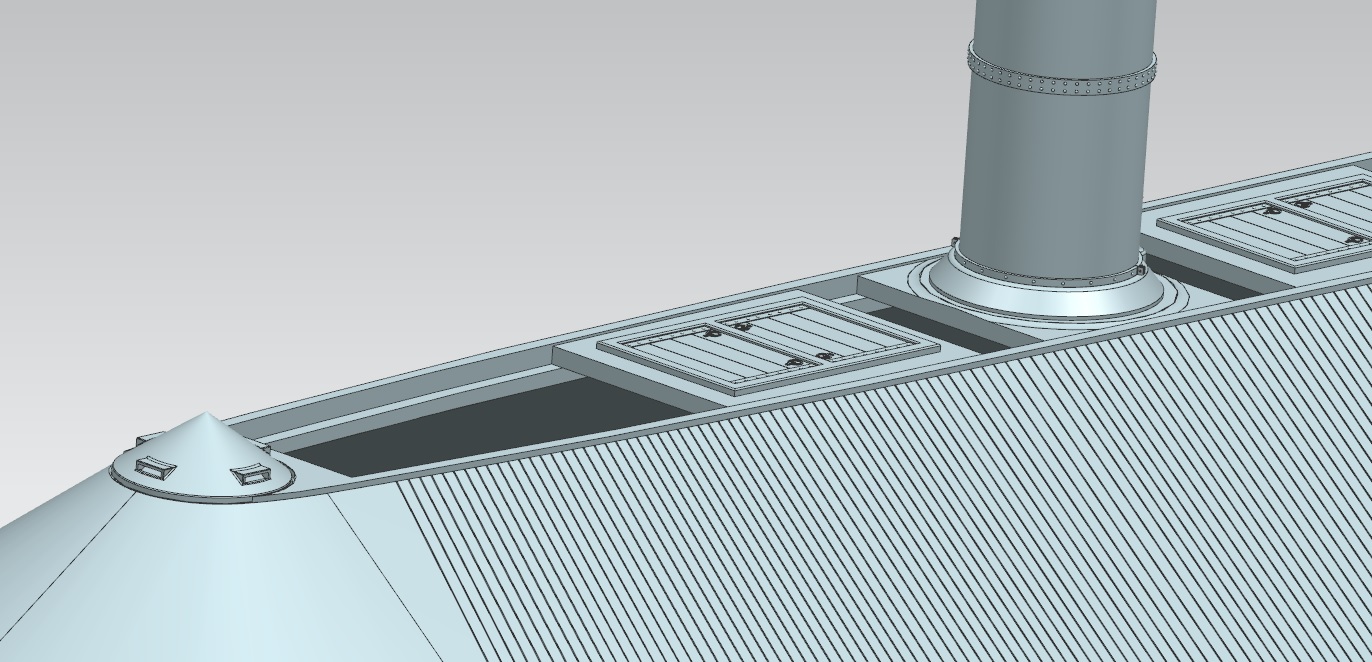The width and height of the screenshot is (1372, 662).
Task: Pick the left door panel of center hatch
Action: 680,354
